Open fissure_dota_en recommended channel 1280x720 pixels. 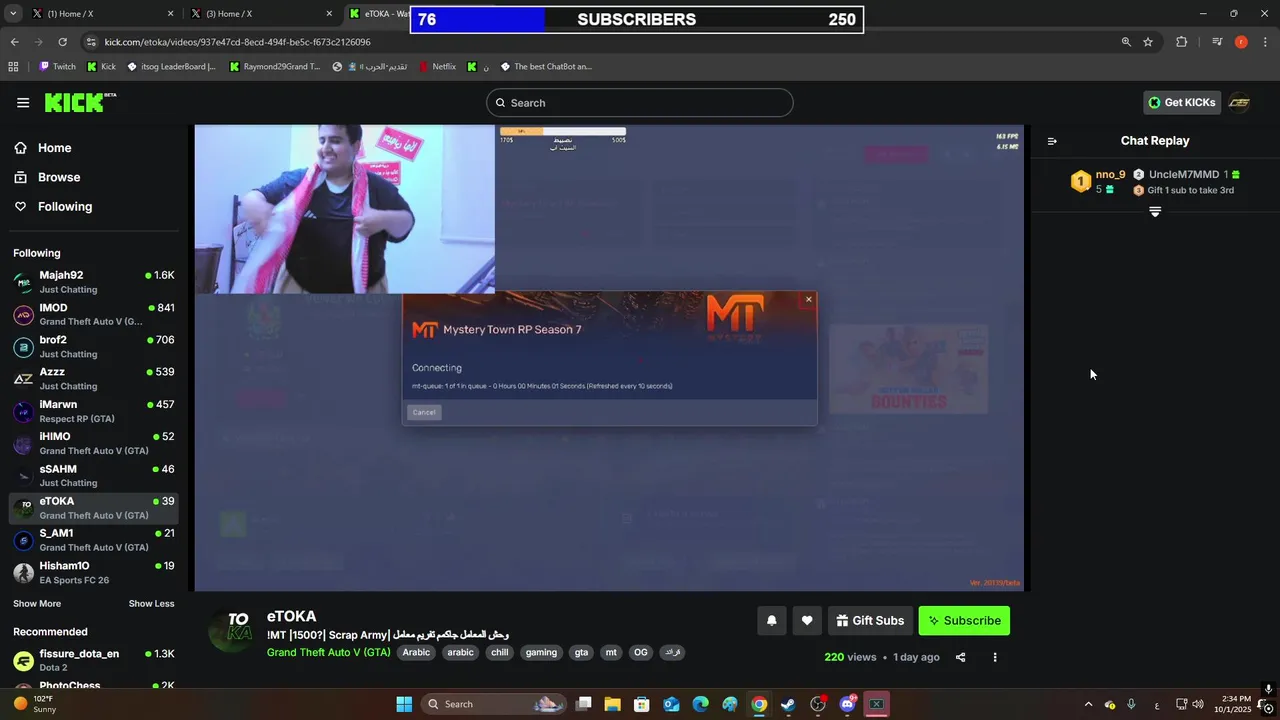click(x=93, y=660)
